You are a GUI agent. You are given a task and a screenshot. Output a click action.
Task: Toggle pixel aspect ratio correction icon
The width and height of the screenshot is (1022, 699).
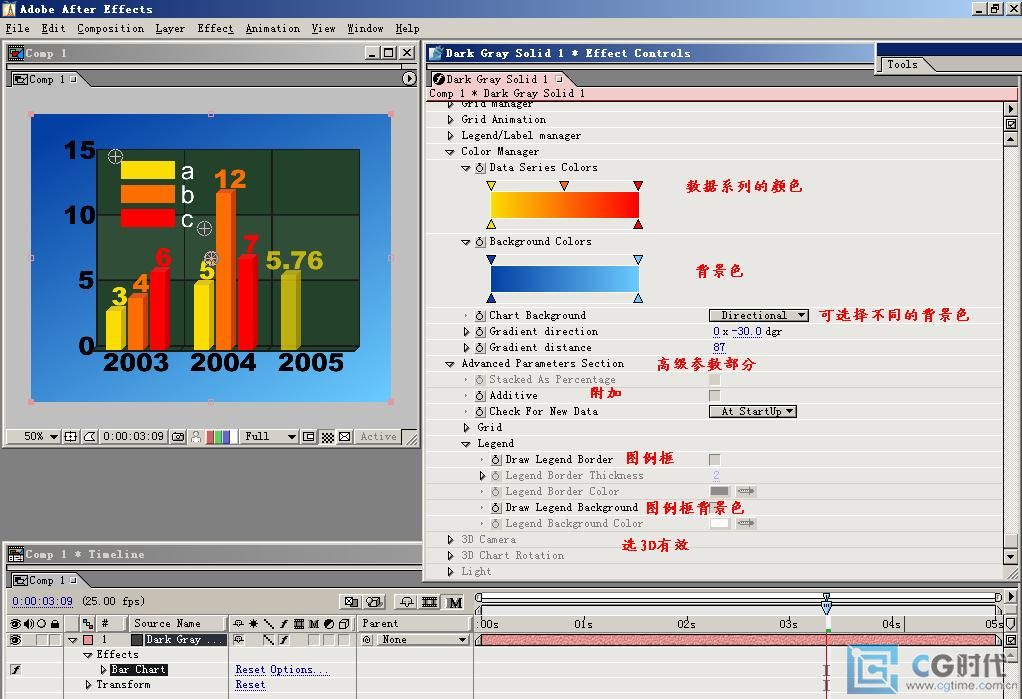[x=345, y=436]
